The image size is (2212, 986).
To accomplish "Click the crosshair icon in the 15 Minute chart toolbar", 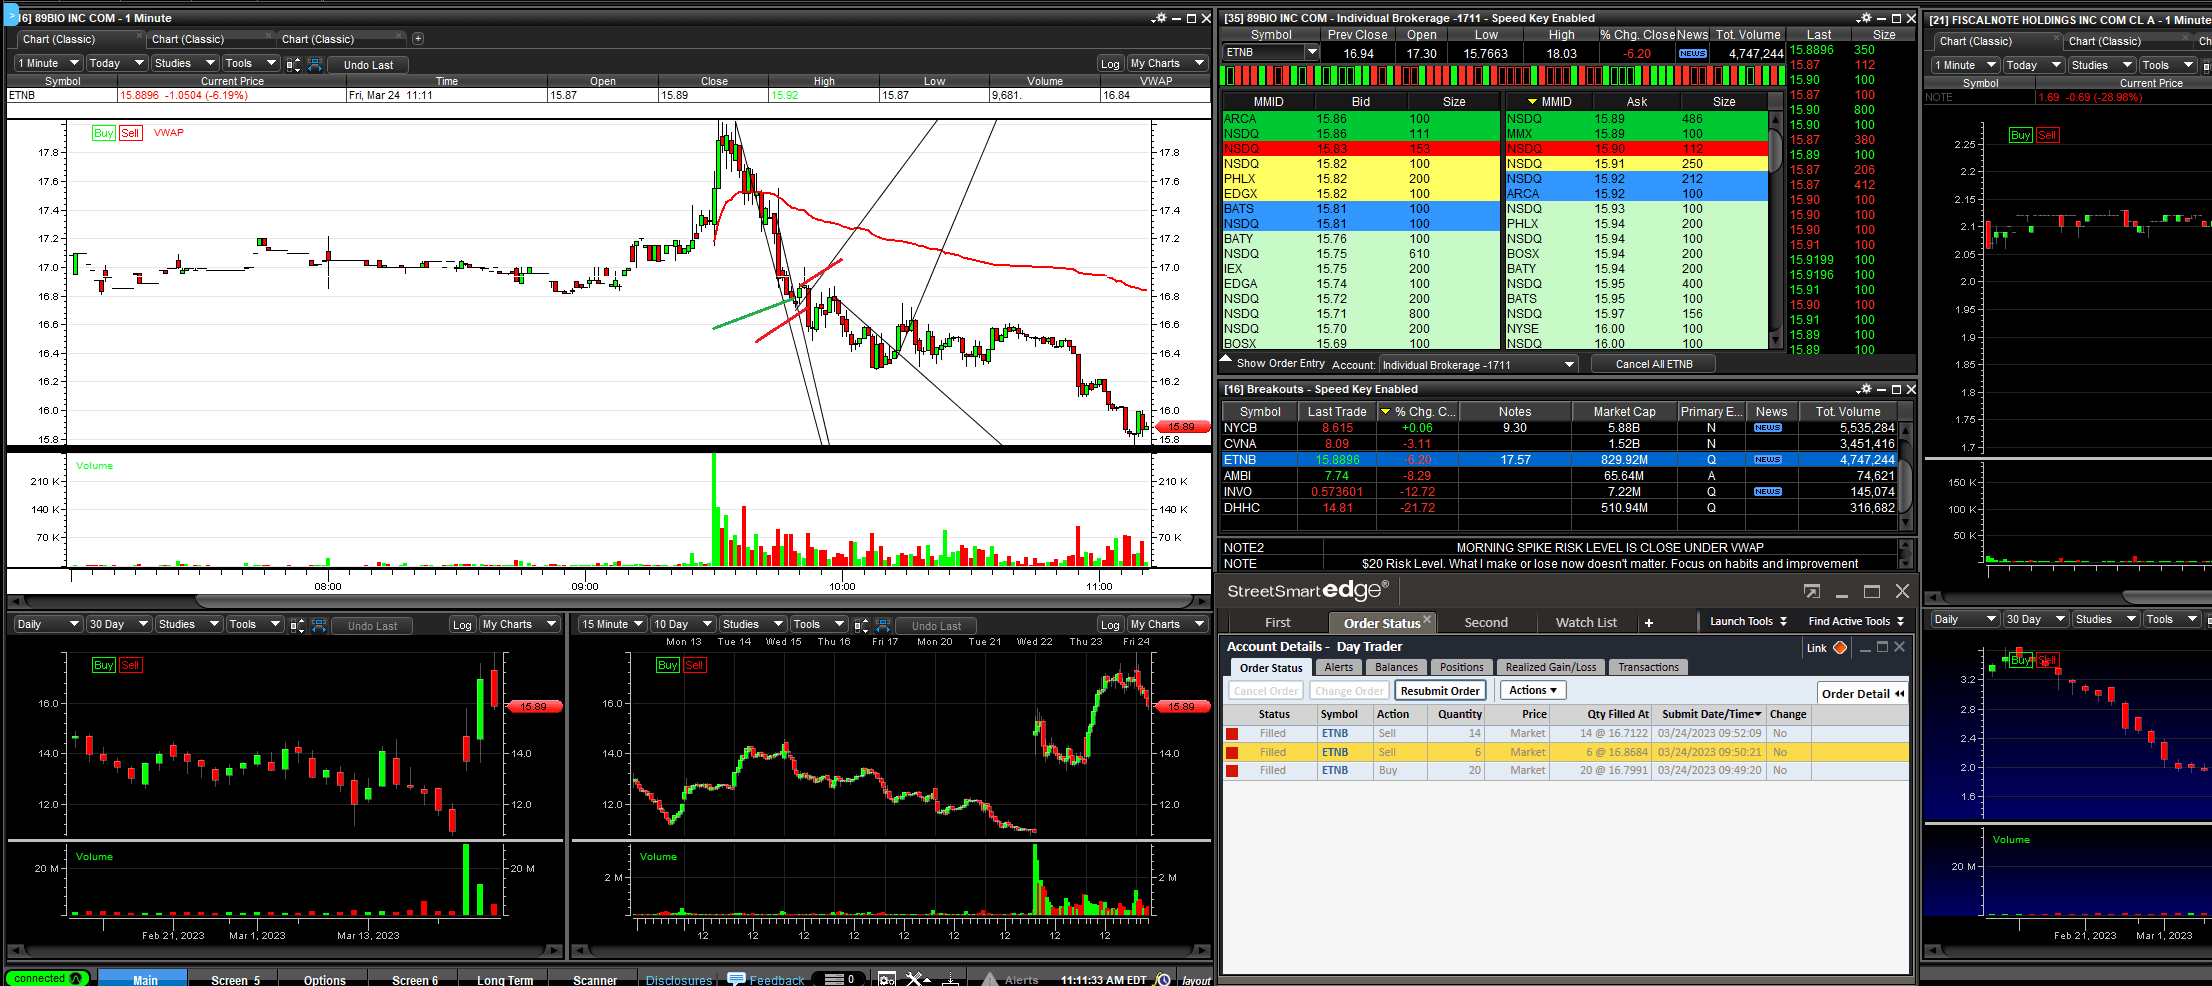I will 882,625.
